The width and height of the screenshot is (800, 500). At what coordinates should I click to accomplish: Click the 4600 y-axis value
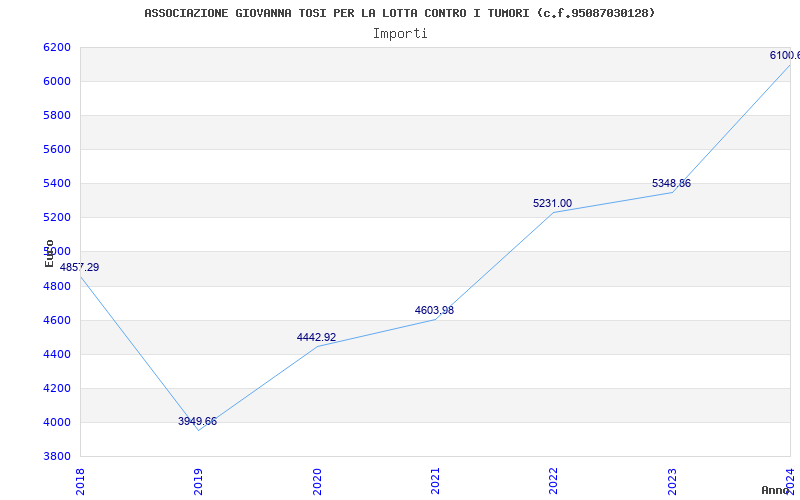57,320
